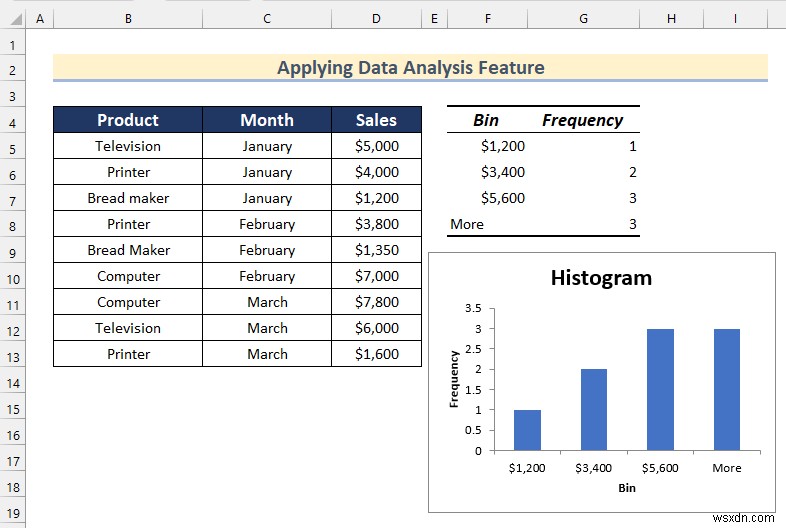Select the $3,400 bin cell
786x528 pixels.
[x=487, y=172]
